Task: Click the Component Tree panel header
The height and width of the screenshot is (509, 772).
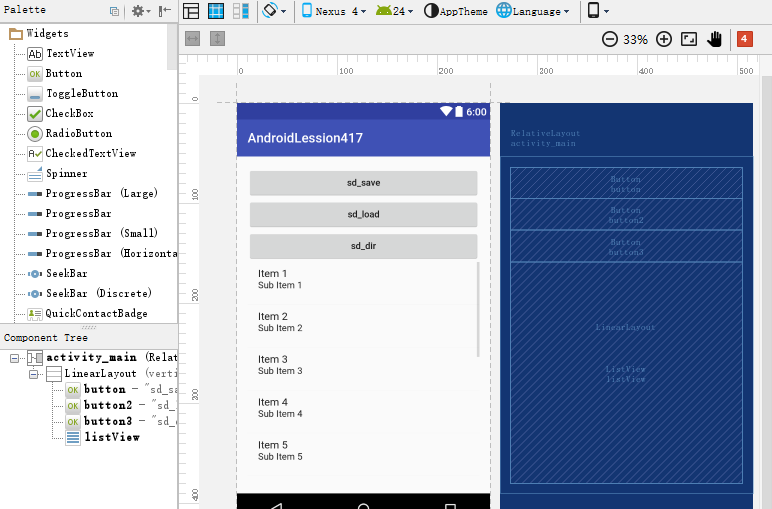Action: pos(89,338)
